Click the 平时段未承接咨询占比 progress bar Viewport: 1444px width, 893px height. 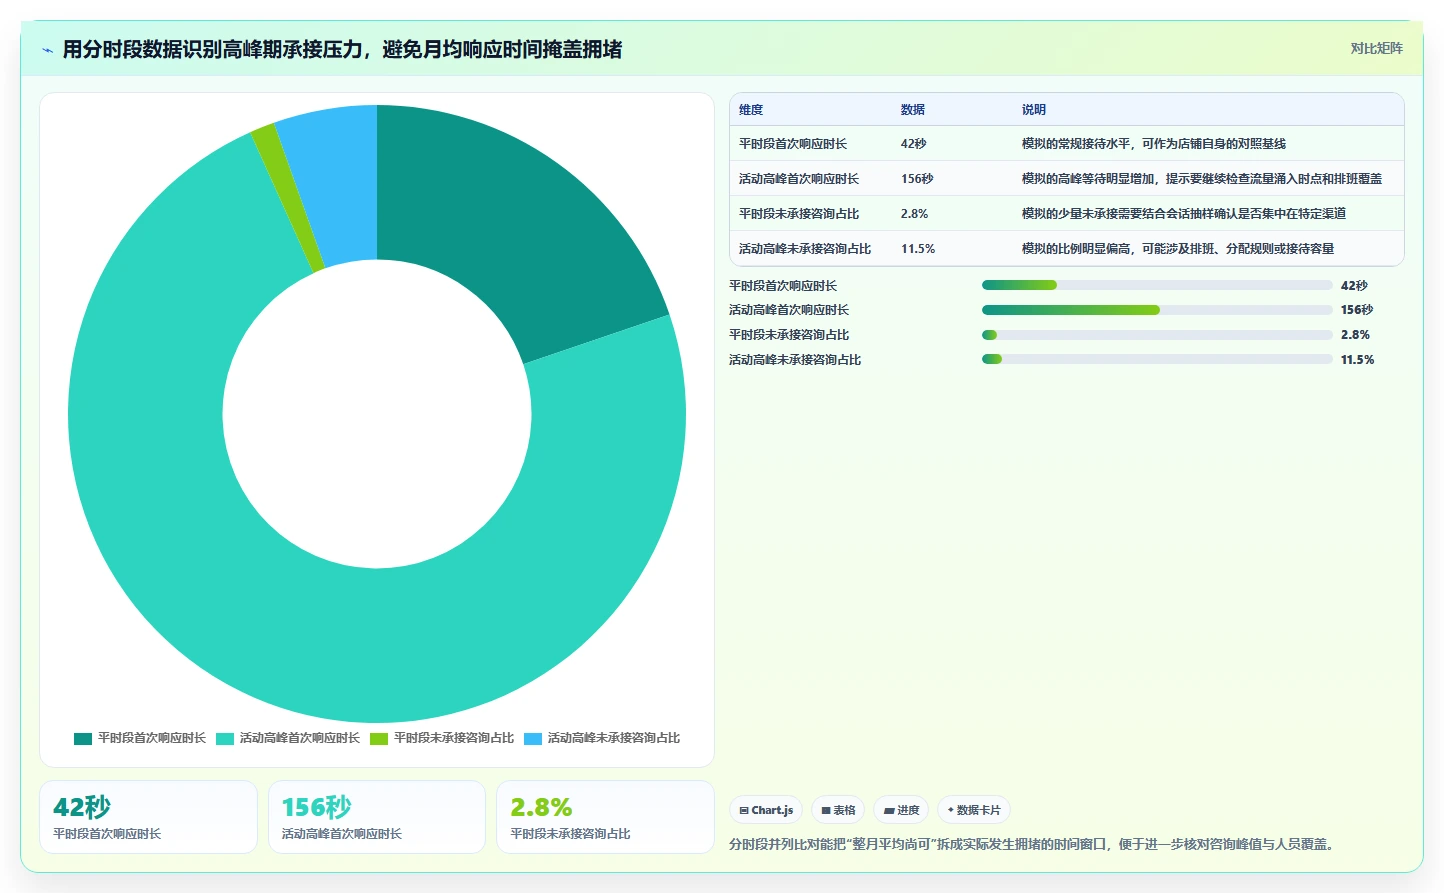click(1157, 335)
